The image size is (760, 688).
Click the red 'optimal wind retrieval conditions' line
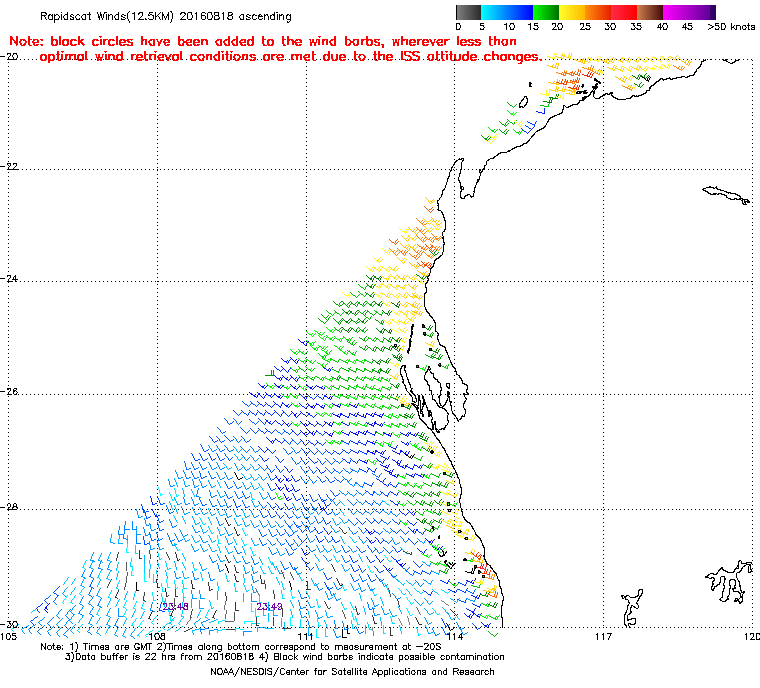(x=290, y=57)
